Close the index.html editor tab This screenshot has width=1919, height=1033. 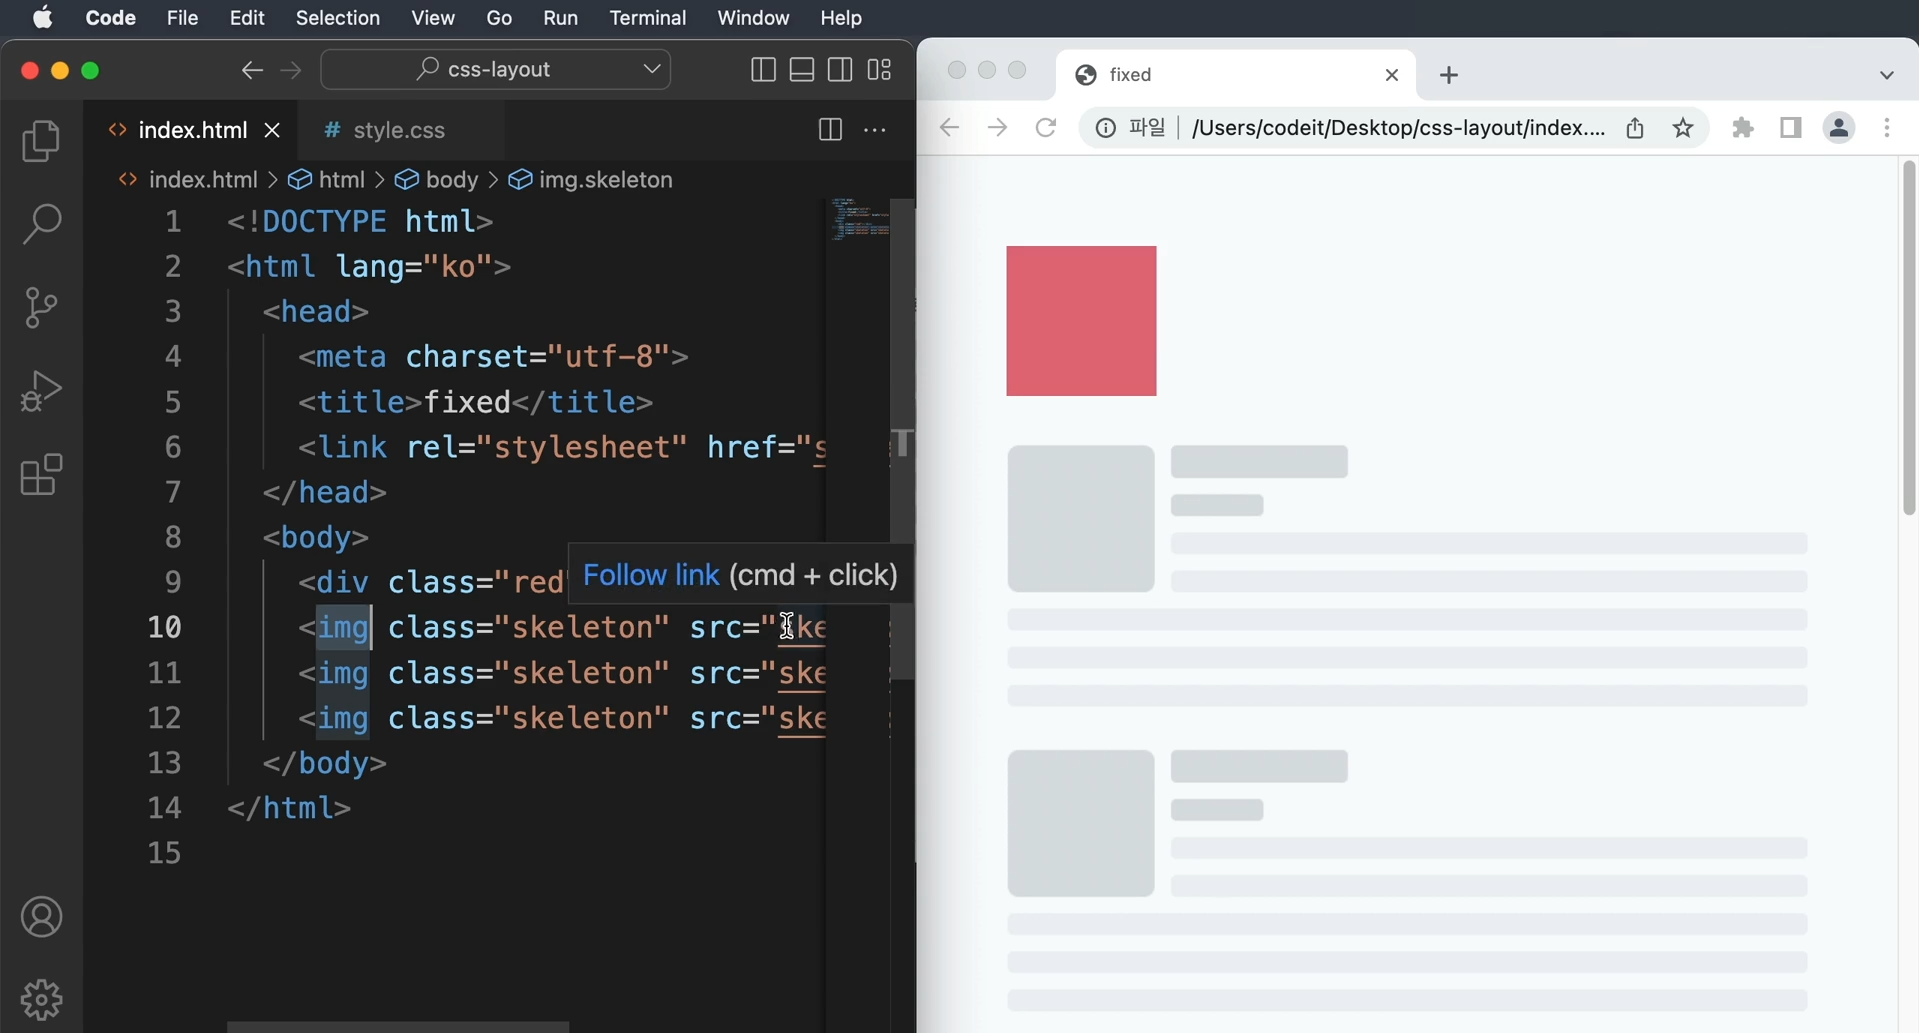point(272,131)
